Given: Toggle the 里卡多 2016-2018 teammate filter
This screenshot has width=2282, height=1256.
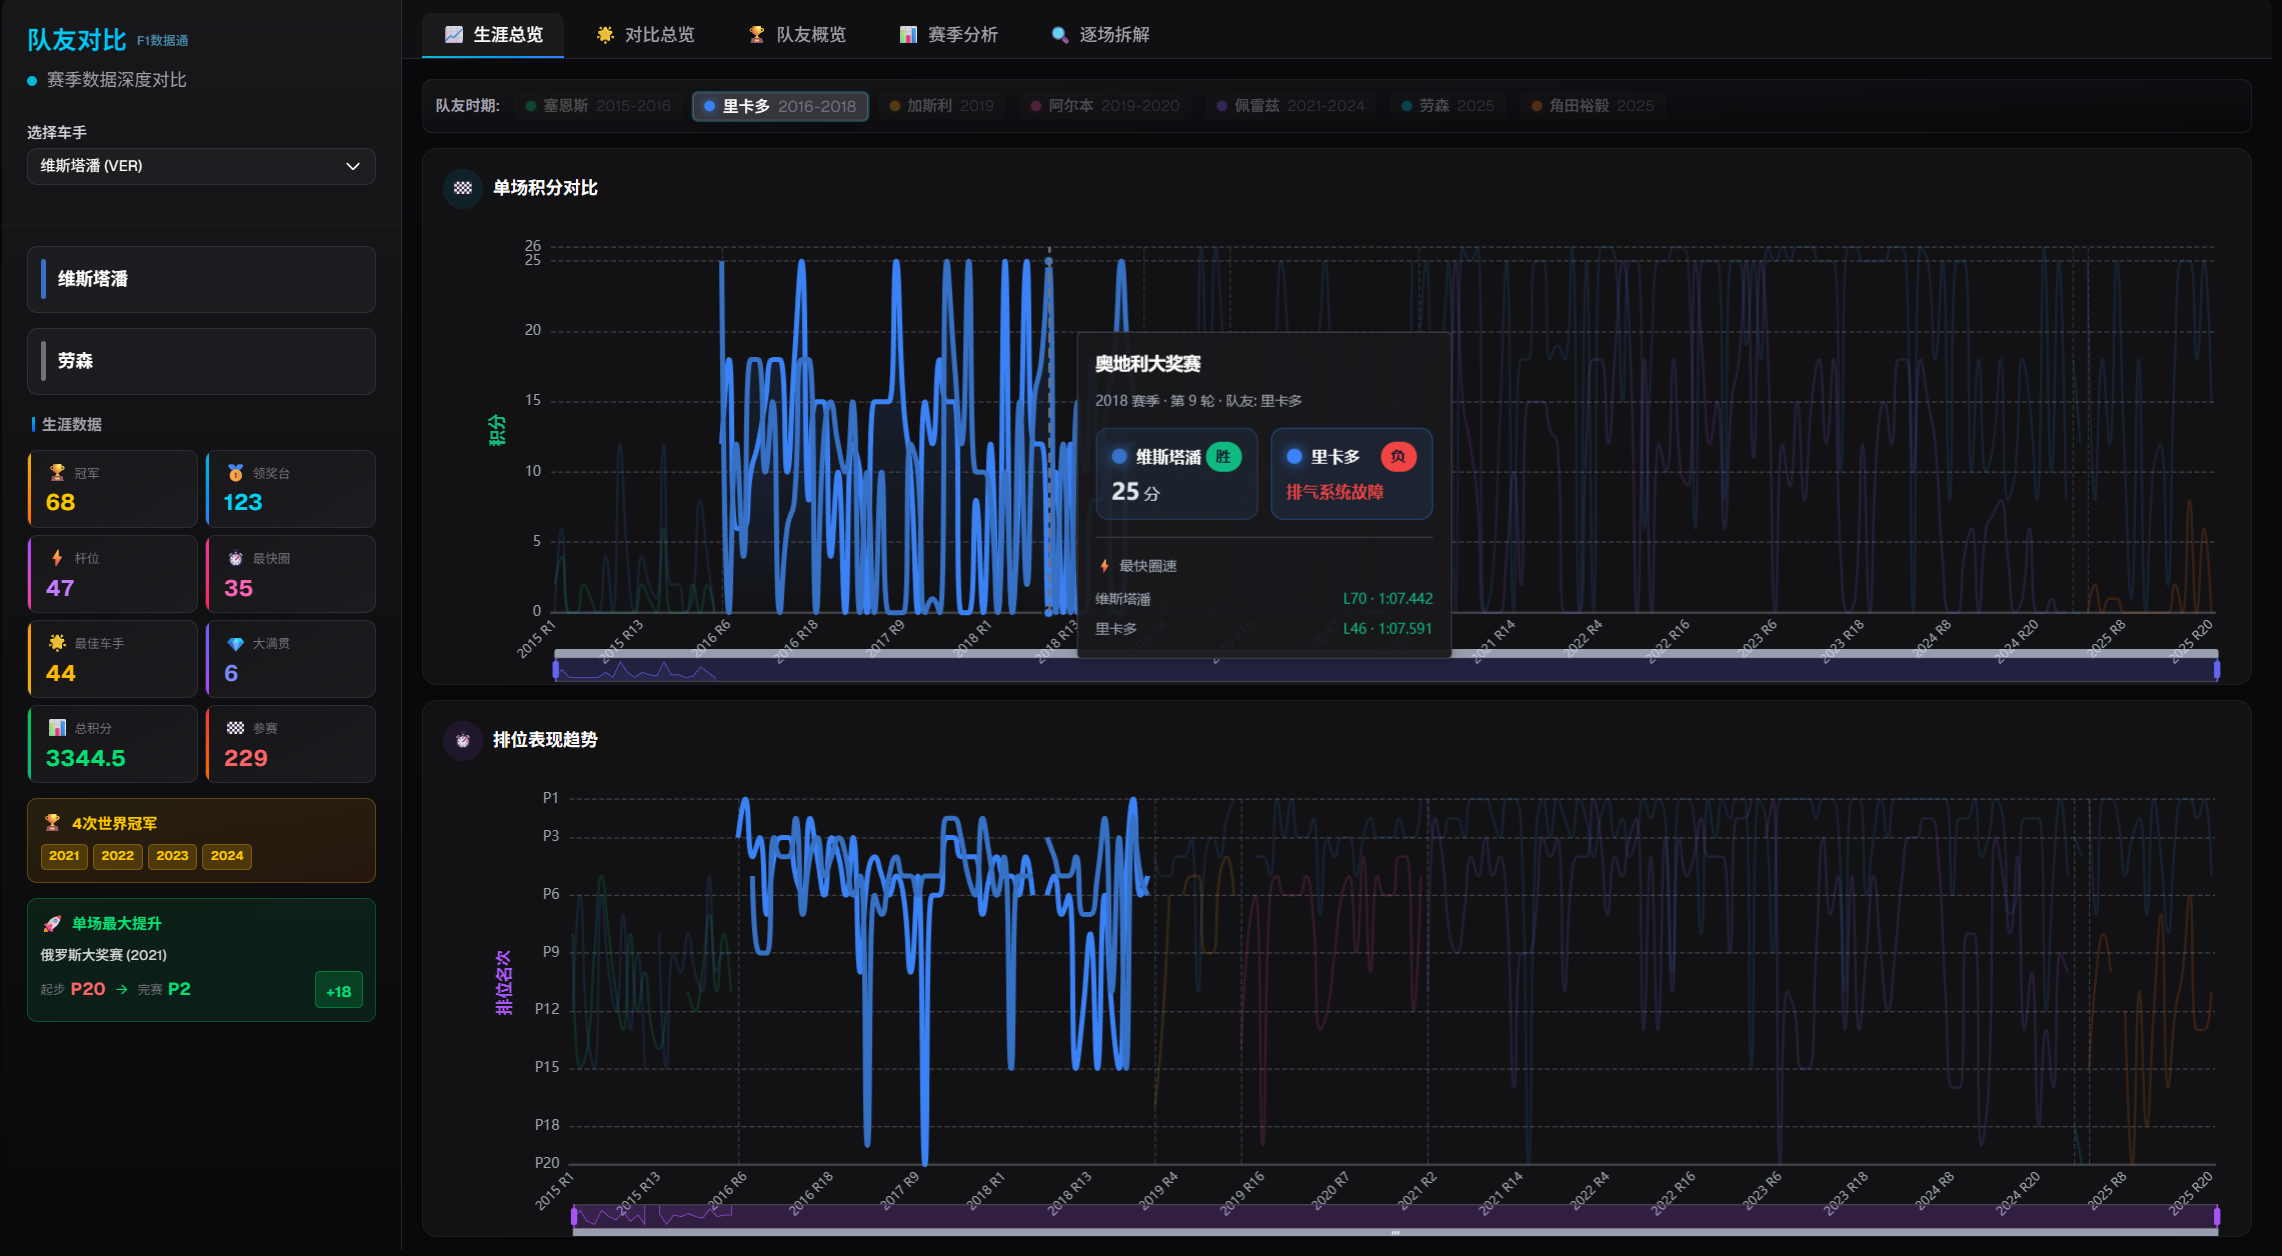Looking at the screenshot, I should (x=780, y=106).
